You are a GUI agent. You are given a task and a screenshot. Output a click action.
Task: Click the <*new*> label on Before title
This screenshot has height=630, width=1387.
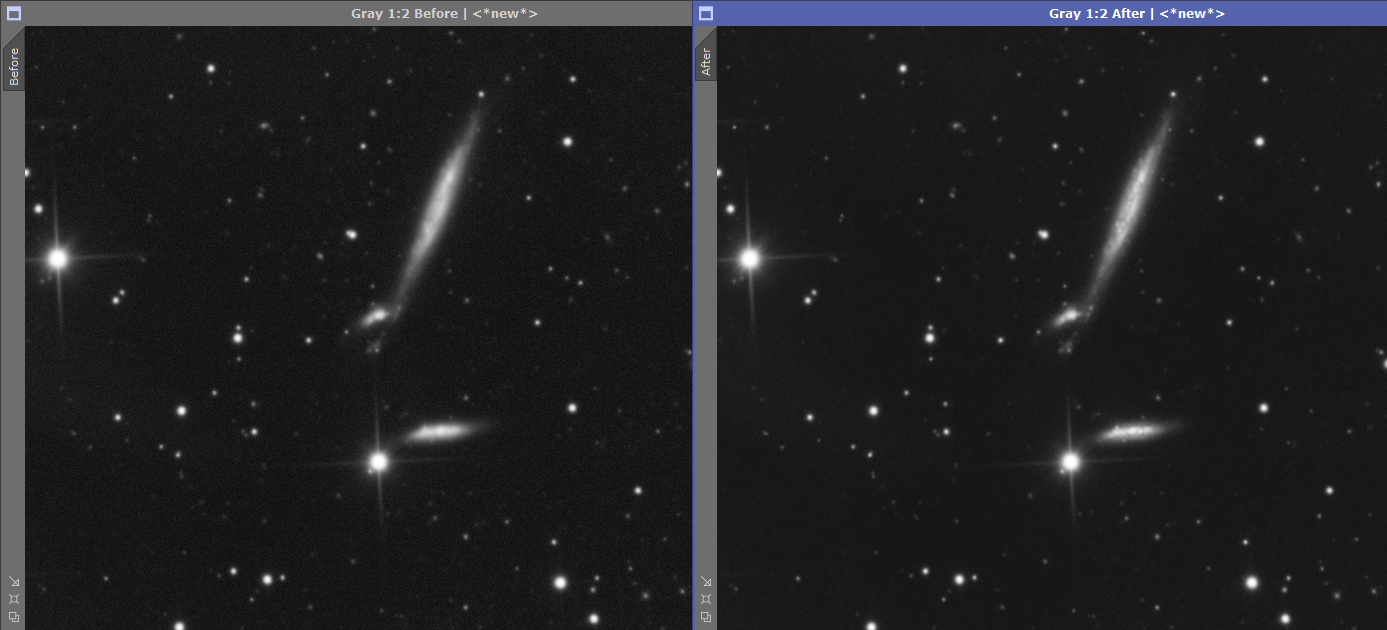tap(507, 13)
